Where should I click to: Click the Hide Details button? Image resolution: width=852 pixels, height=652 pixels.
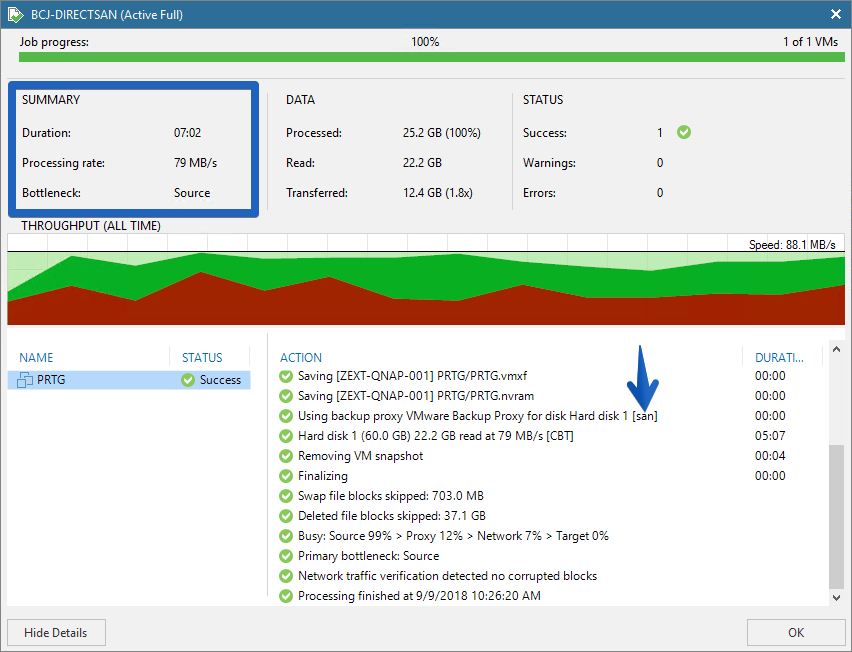tap(56, 632)
